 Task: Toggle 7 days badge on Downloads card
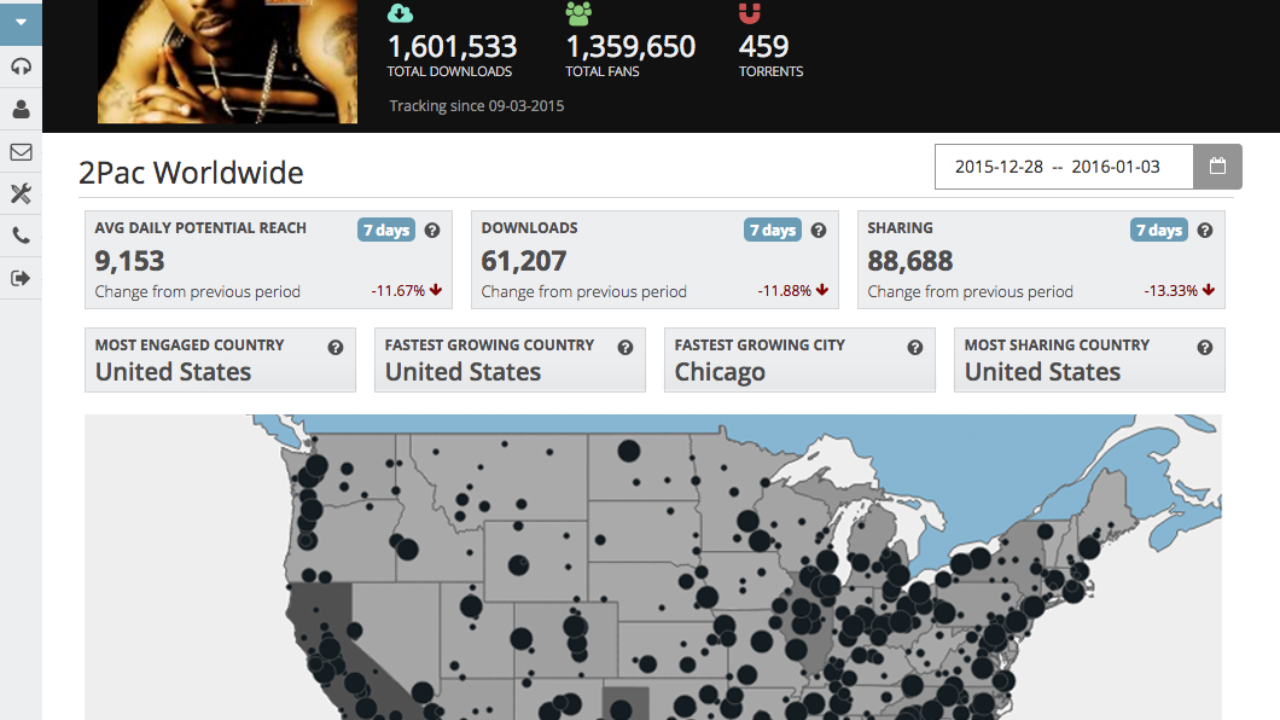coord(772,230)
